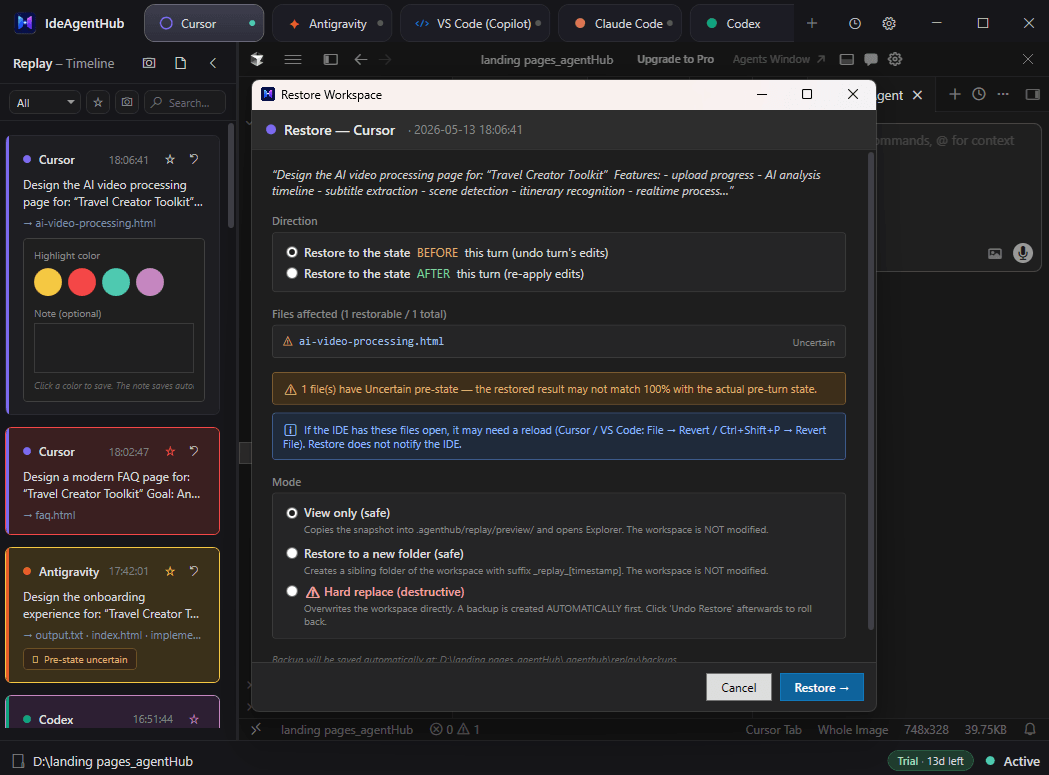This screenshot has width=1049, height=775.
Task: Pick the red highlight color
Action: tap(82, 282)
